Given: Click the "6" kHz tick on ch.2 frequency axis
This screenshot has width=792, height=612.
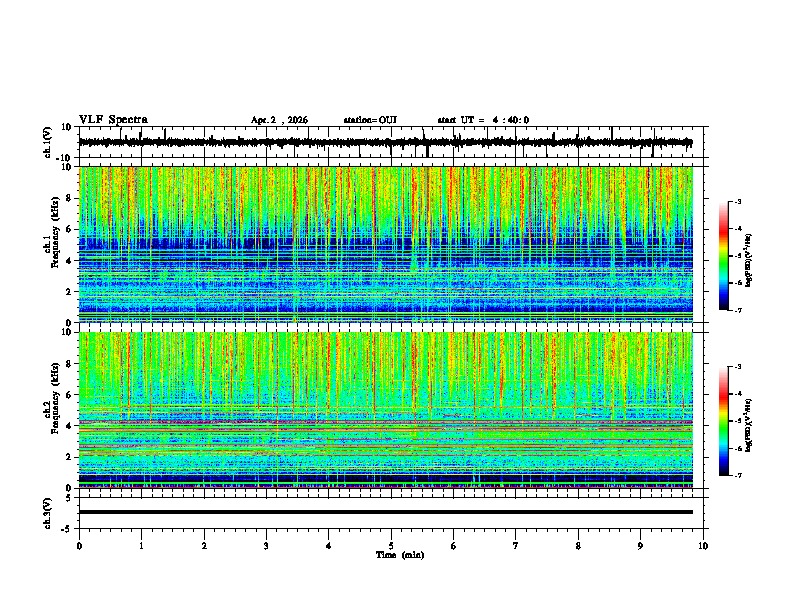Looking at the screenshot, I should (70, 395).
